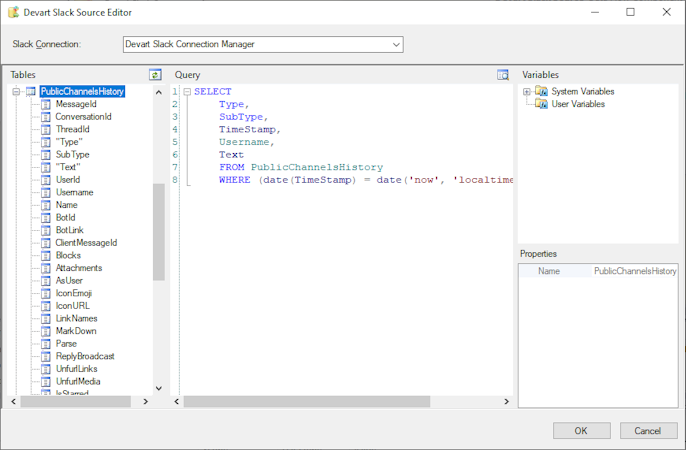Select the Name column in tree
This screenshot has width=686, height=450.
66,205
